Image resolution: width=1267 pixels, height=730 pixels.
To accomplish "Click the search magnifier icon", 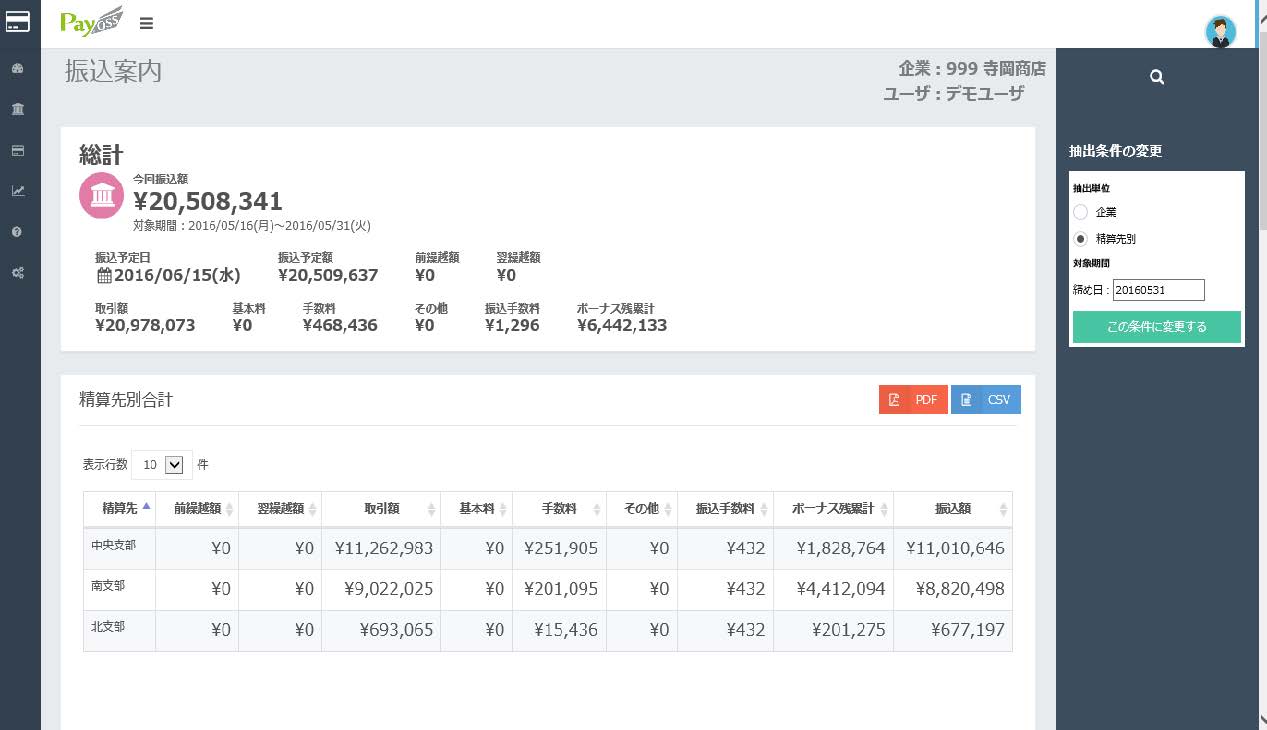I will (x=1157, y=77).
